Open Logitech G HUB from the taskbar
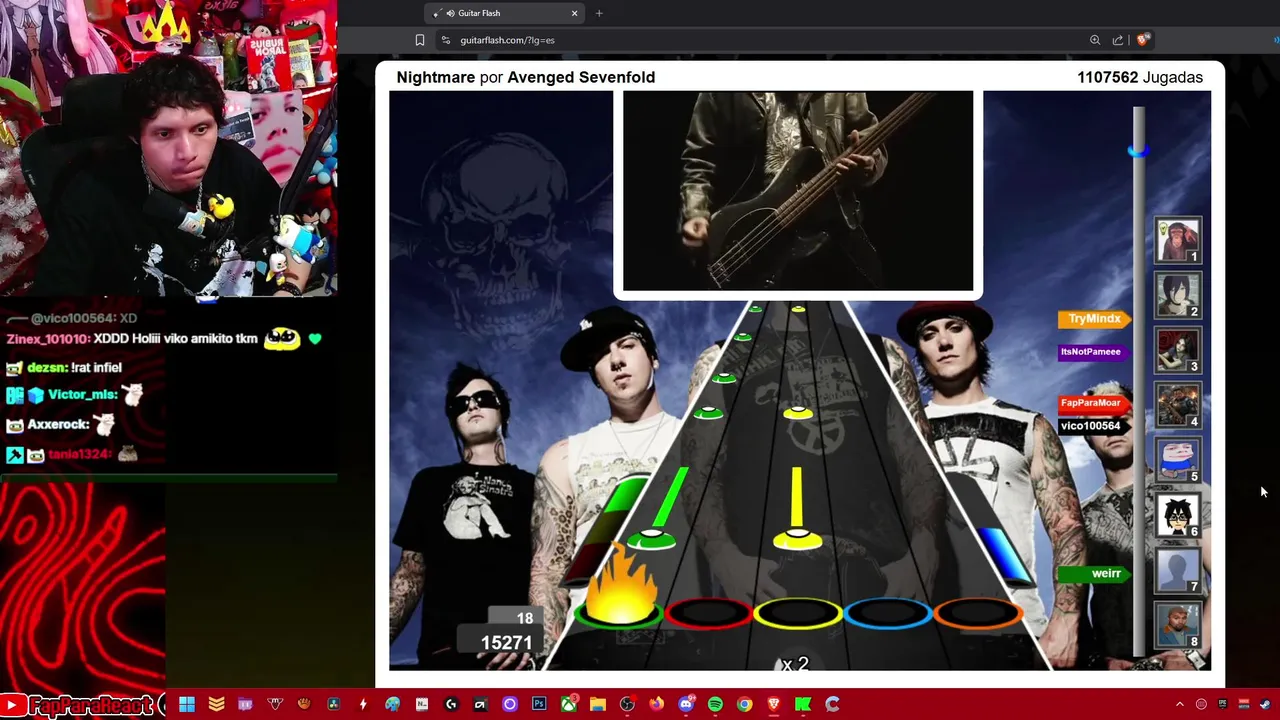Viewport: 1280px width, 720px height. [451, 704]
